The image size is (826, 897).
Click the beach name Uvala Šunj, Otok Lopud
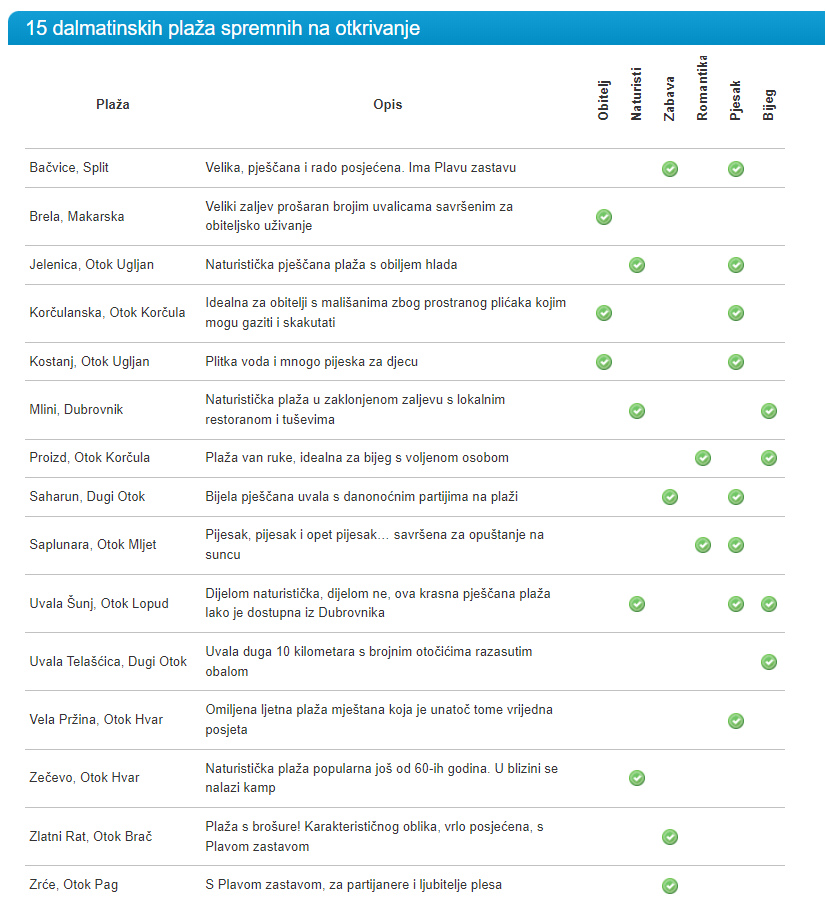coord(99,604)
